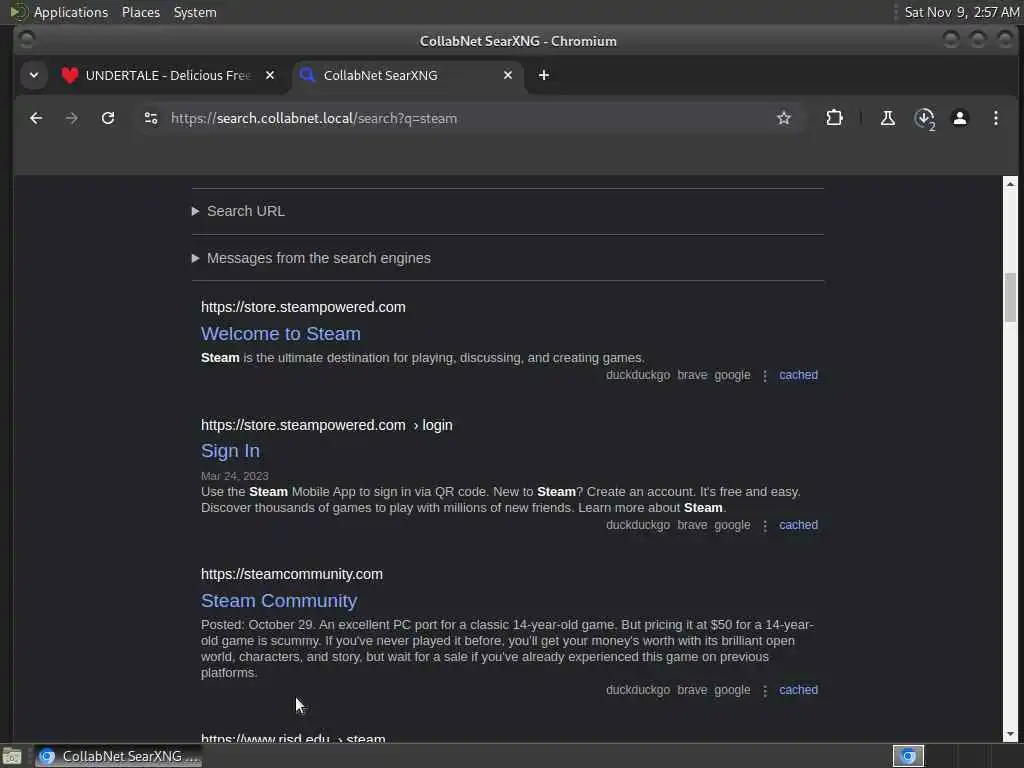Select CollabNet SearXNG taskbar window button
This screenshot has height=768, width=1024.
pyautogui.click(x=118, y=756)
